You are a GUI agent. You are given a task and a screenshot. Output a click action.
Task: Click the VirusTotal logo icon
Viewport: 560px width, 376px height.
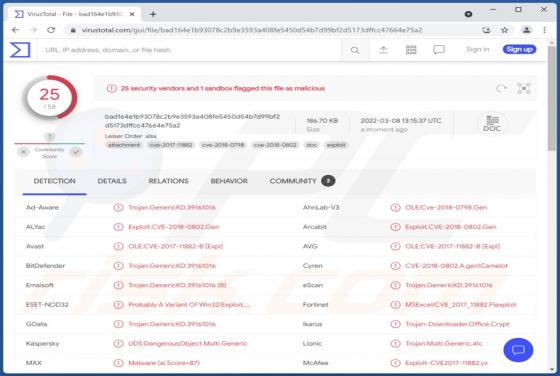point(20,50)
